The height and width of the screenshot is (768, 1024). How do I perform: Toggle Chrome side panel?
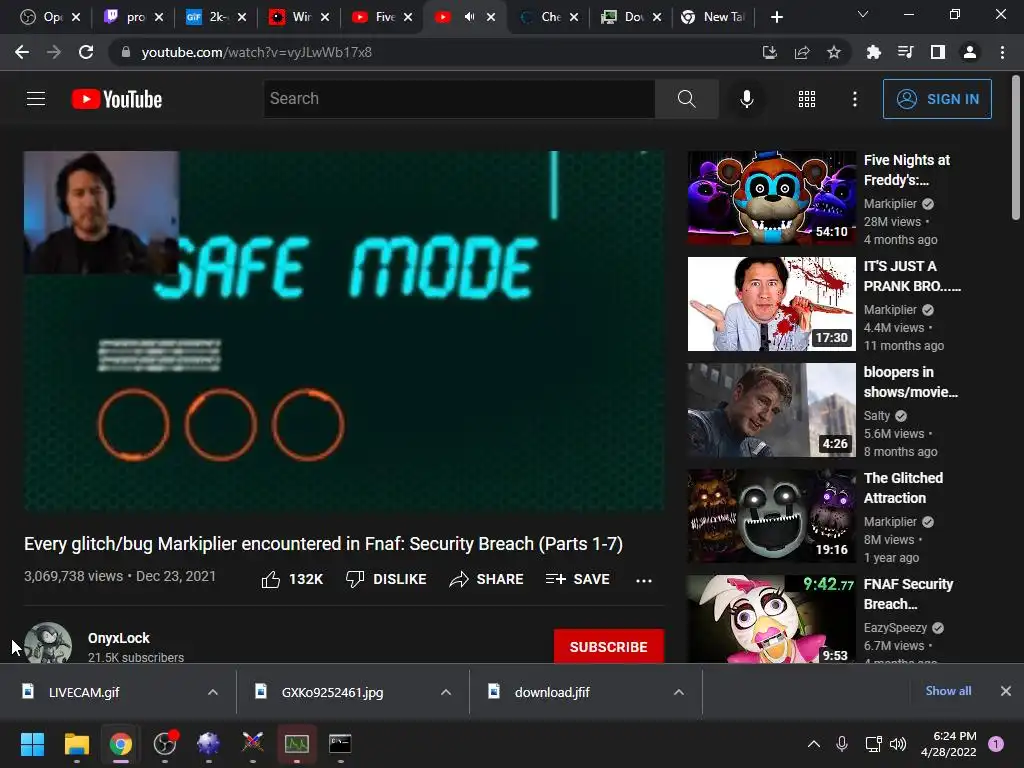[x=938, y=52]
